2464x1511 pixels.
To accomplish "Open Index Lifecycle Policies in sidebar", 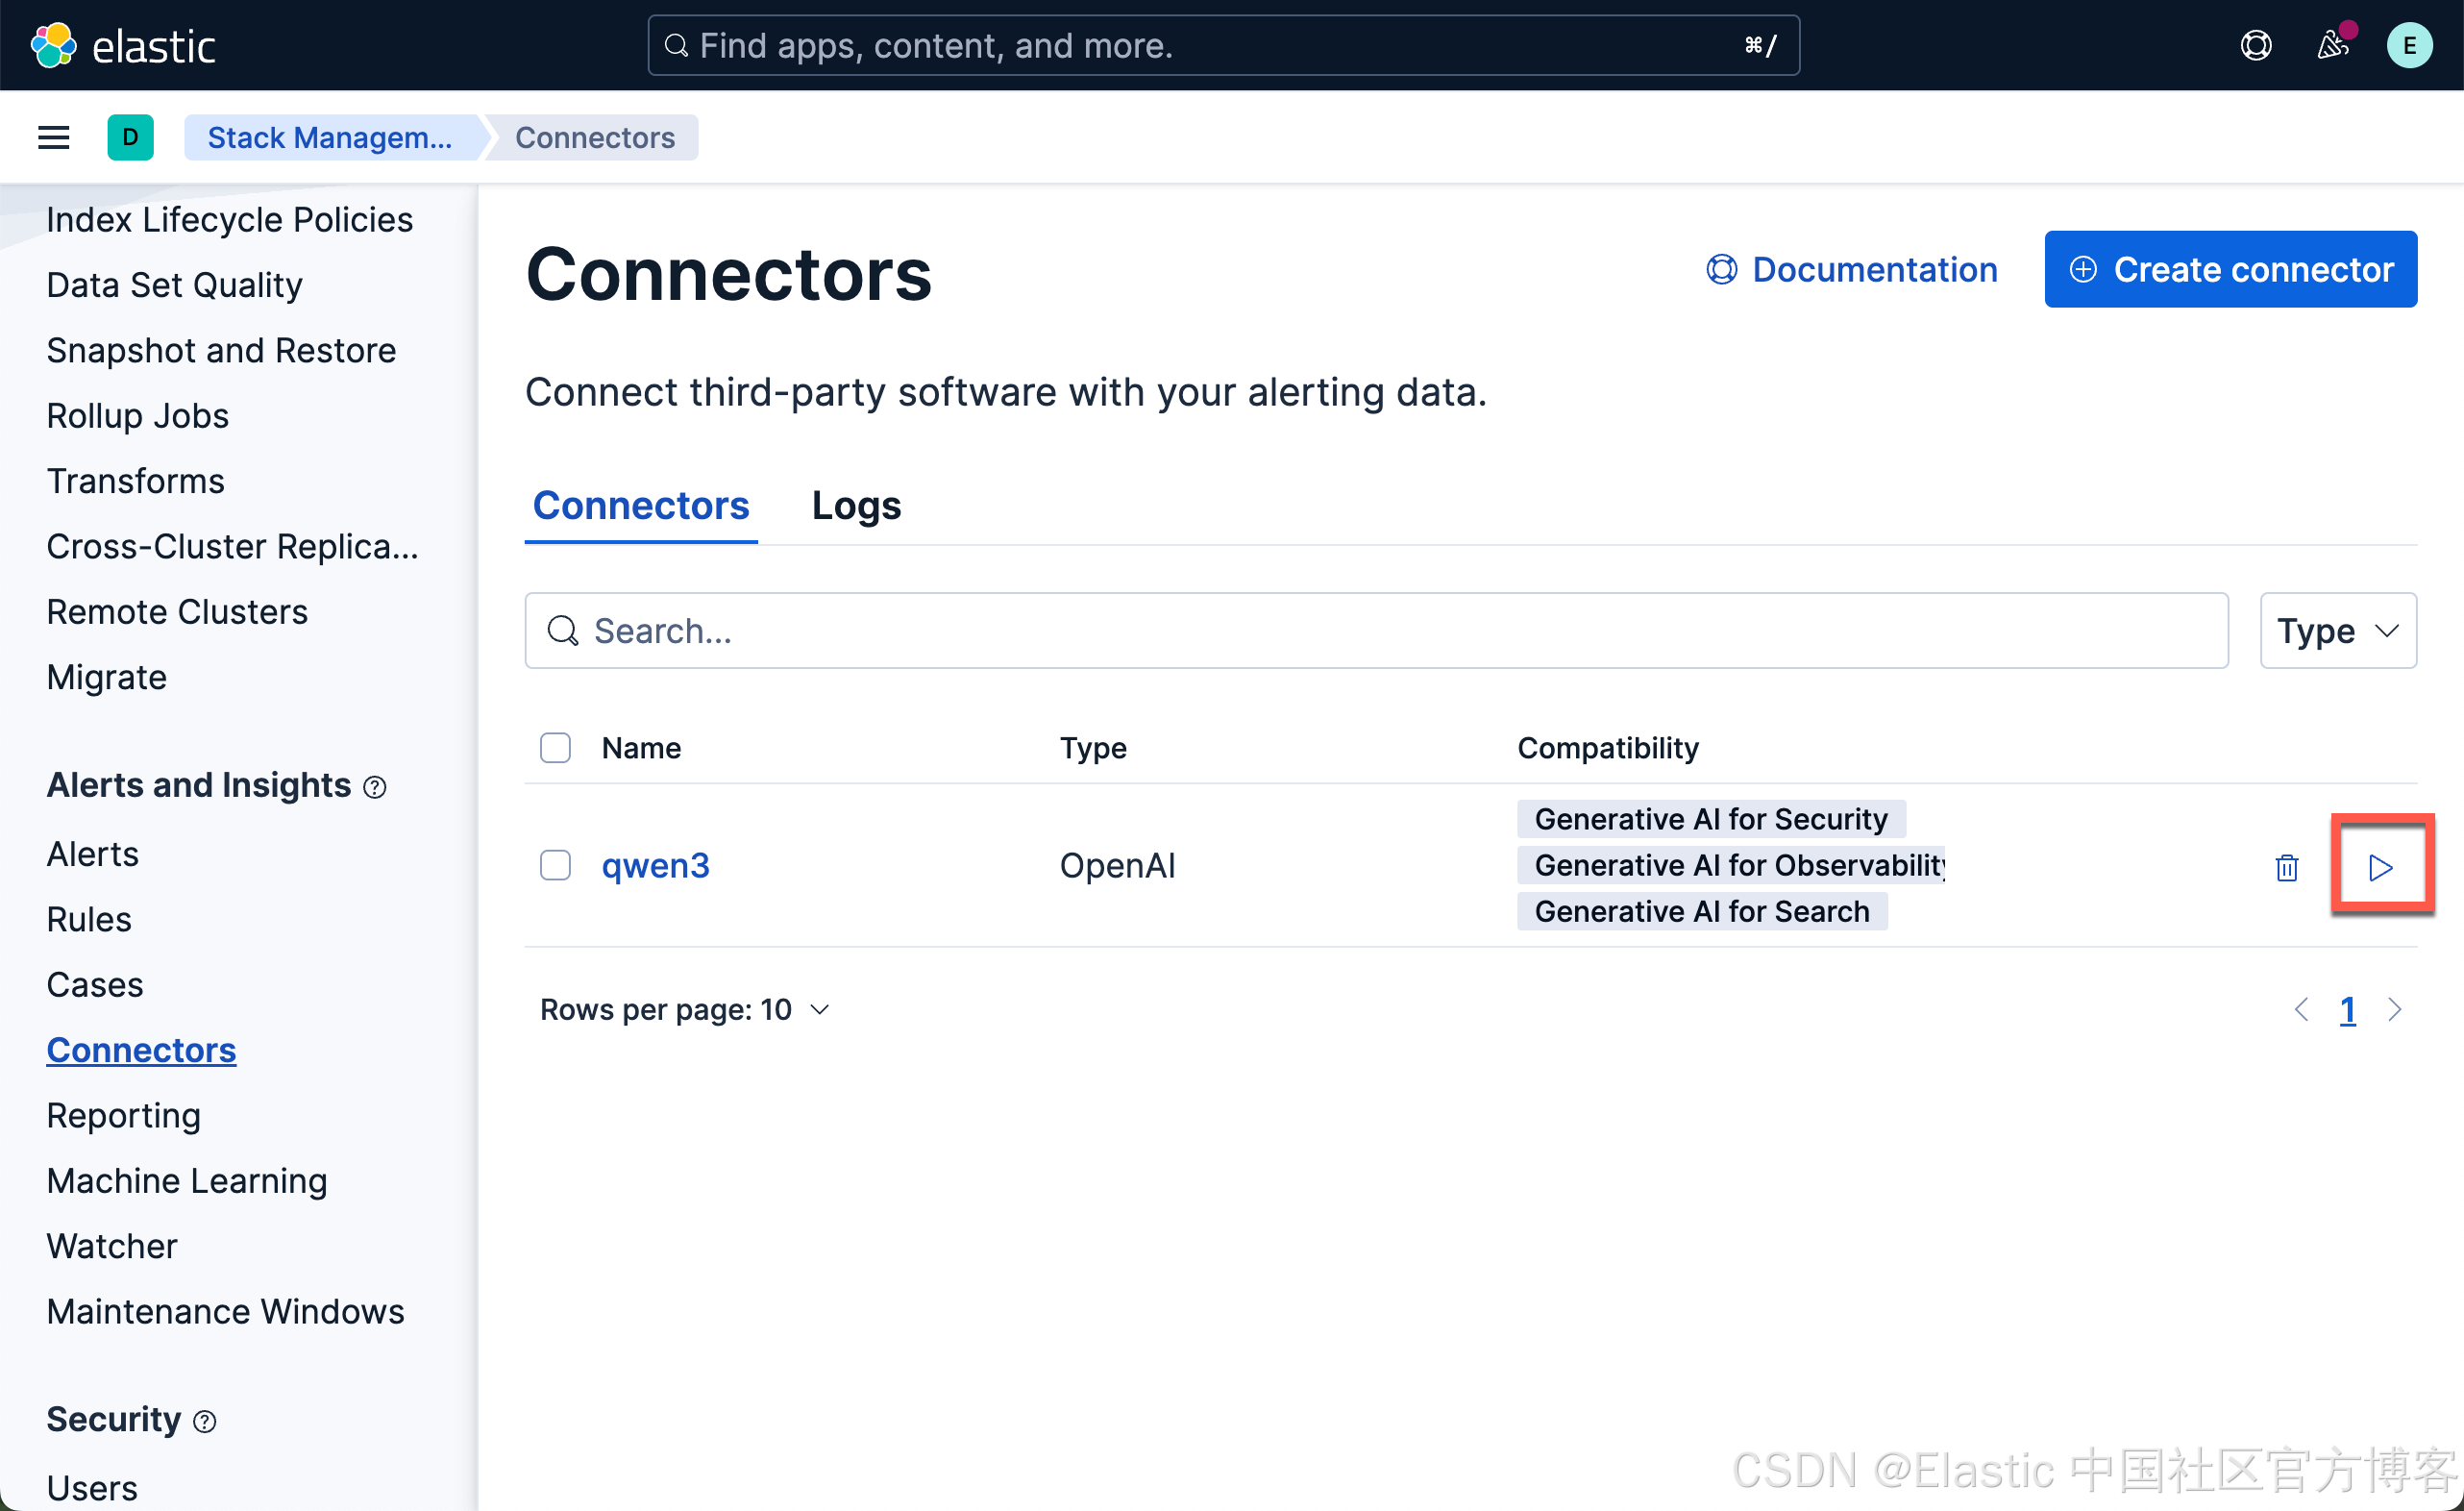I will coord(229,219).
